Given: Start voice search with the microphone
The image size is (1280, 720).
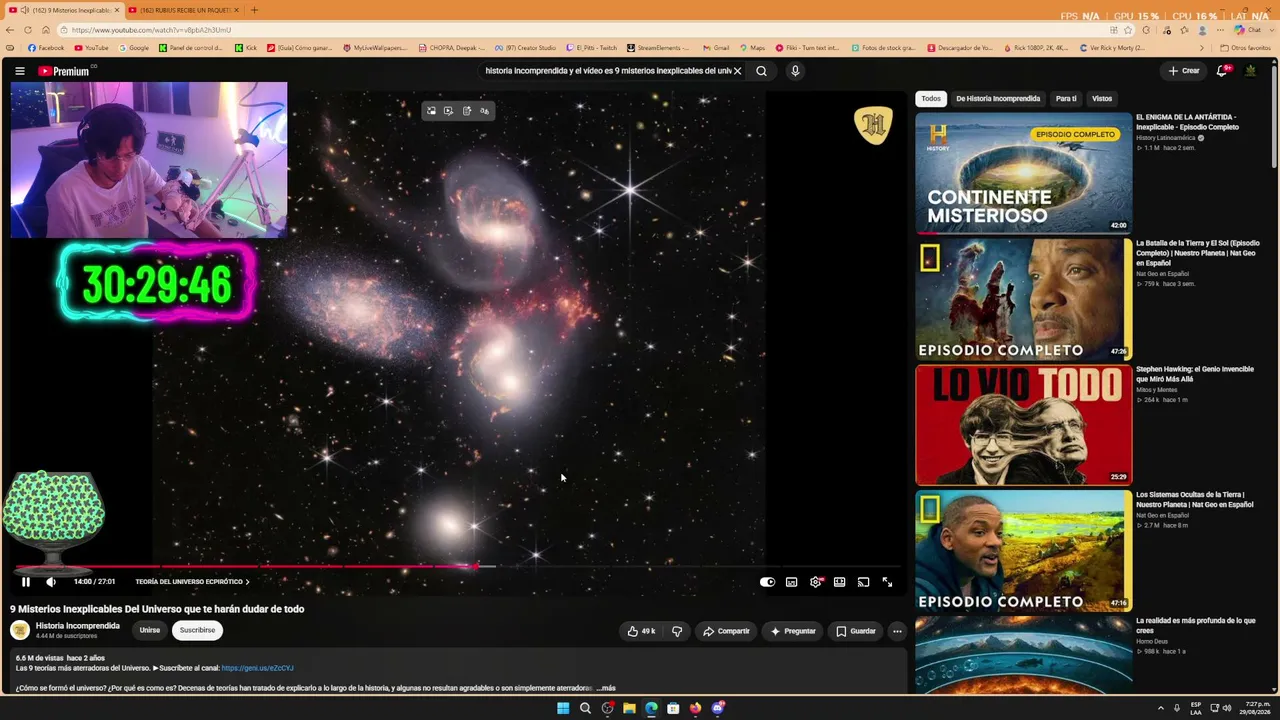Looking at the screenshot, I should tap(795, 71).
